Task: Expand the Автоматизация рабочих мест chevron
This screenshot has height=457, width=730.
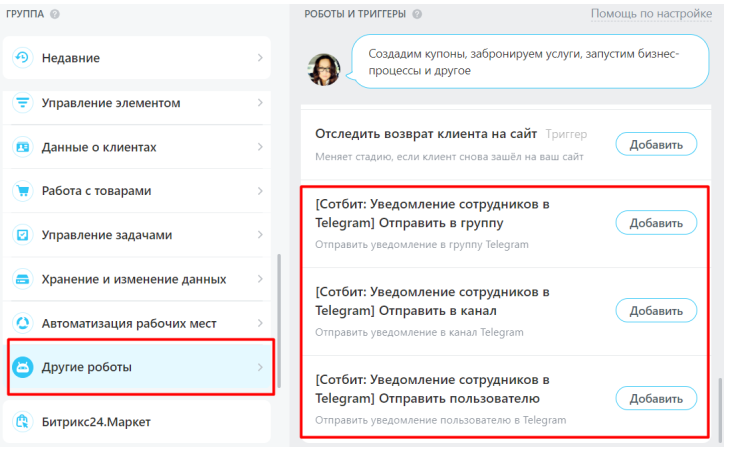Action: 260,323
